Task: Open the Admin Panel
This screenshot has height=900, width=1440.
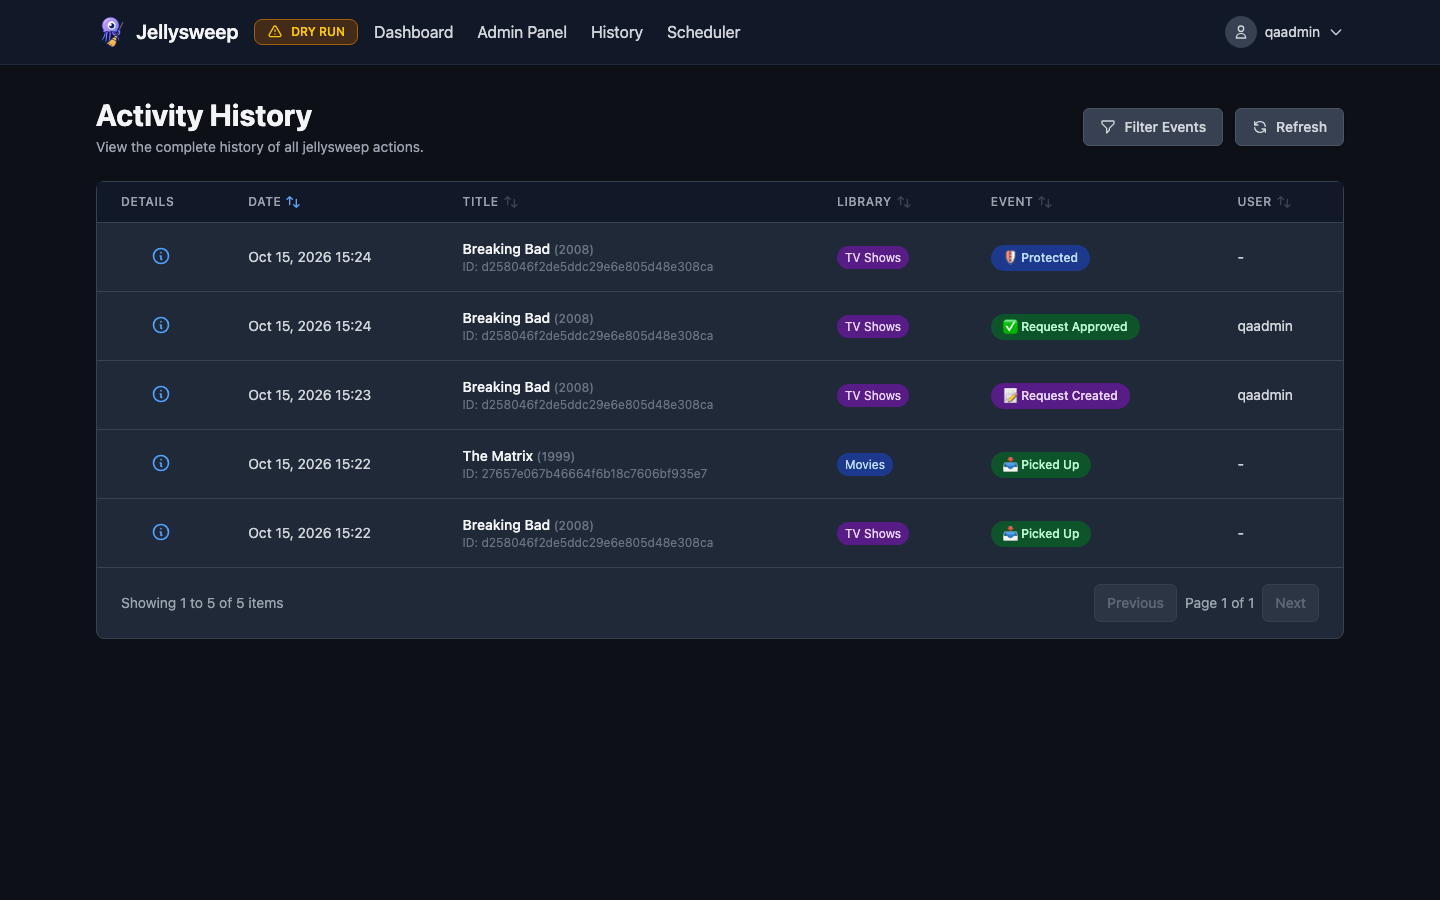Action: coord(522,32)
